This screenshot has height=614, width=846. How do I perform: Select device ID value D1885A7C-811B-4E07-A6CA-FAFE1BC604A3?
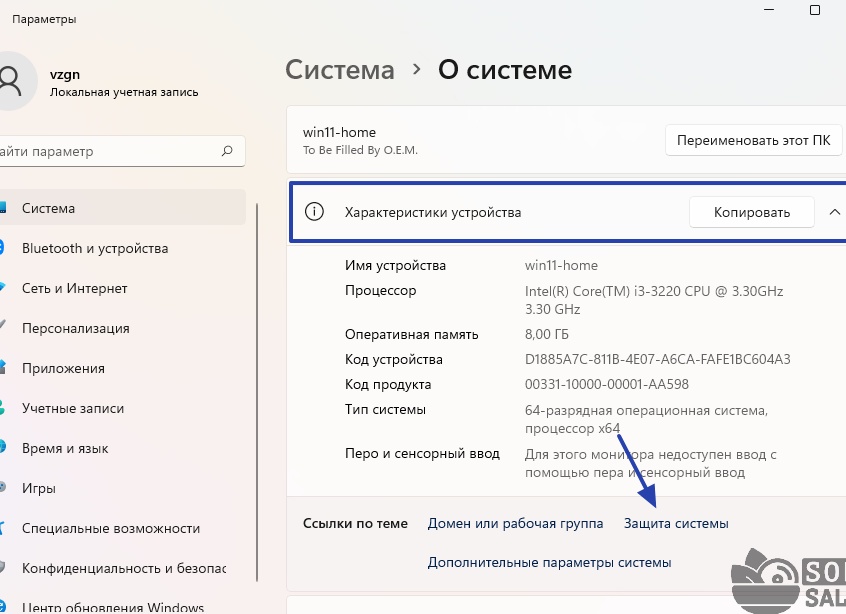click(x=657, y=359)
